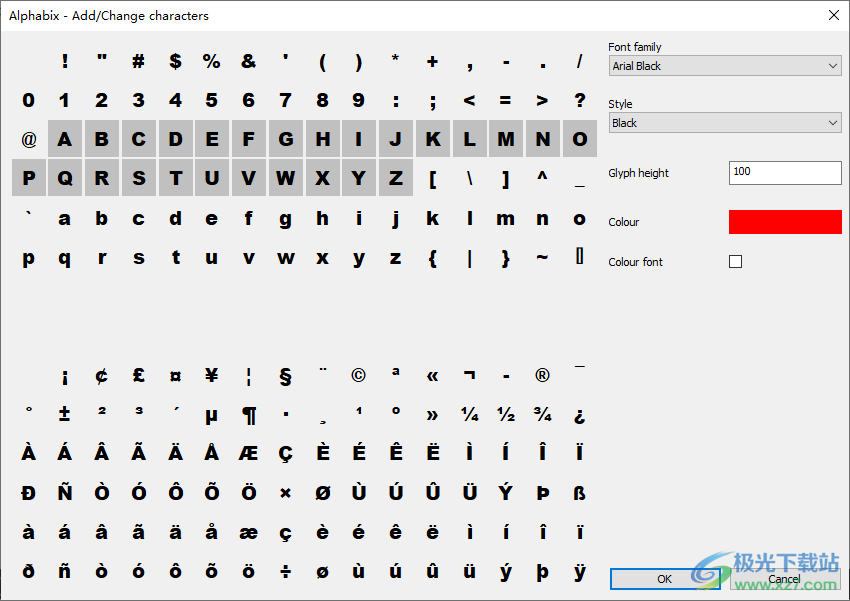
Task: Select the uppercase Eth Ð glyph
Action: (x=29, y=493)
